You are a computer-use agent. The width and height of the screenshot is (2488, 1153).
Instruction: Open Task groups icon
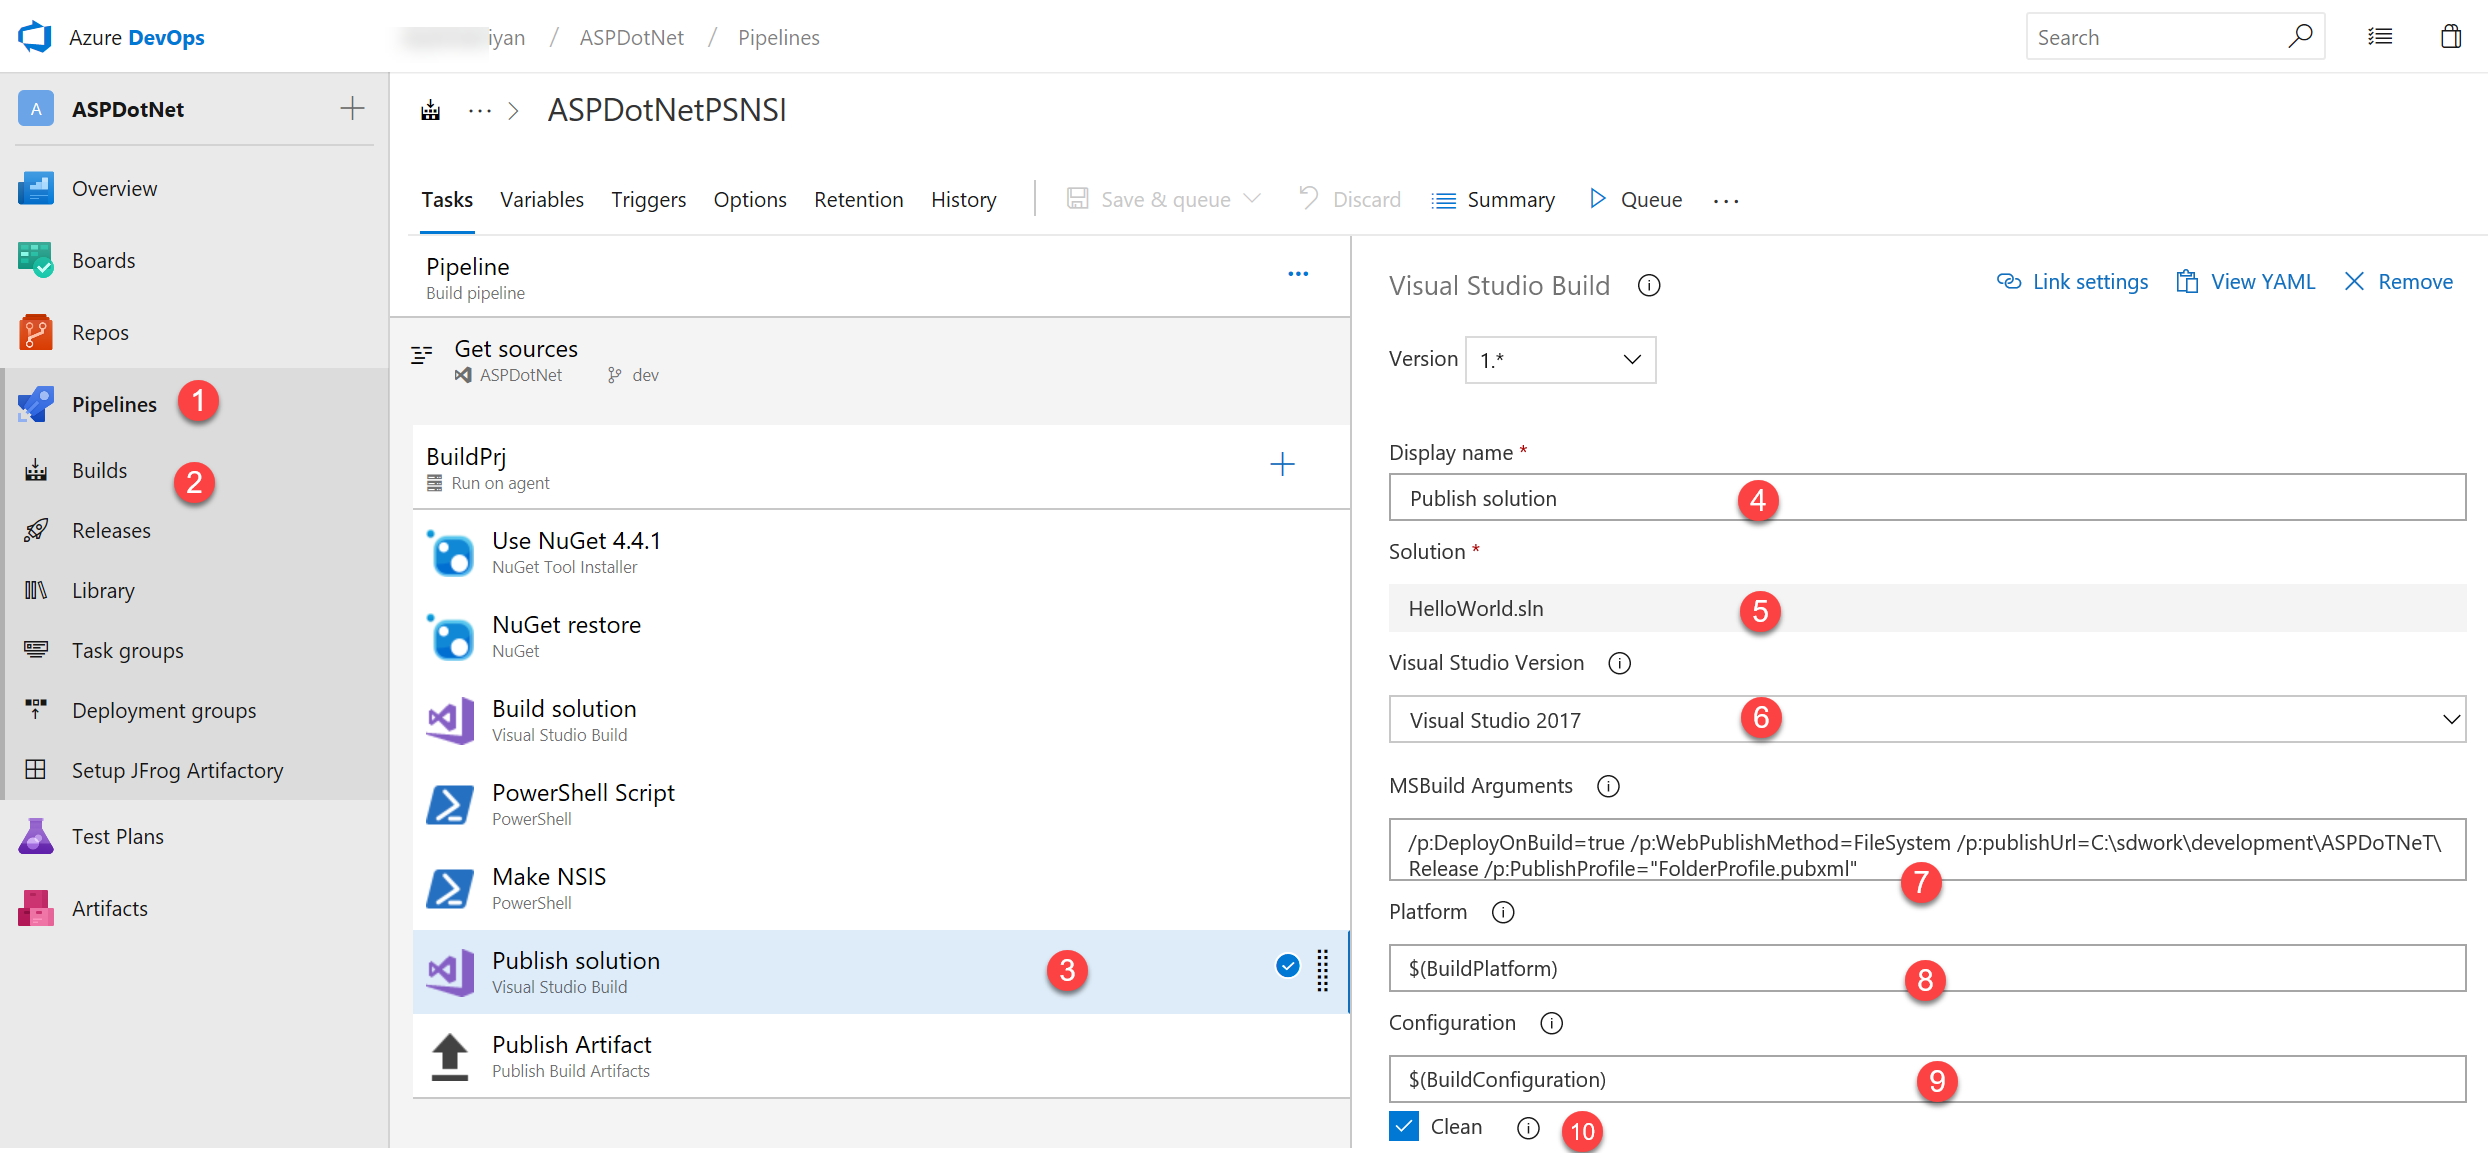(36, 650)
